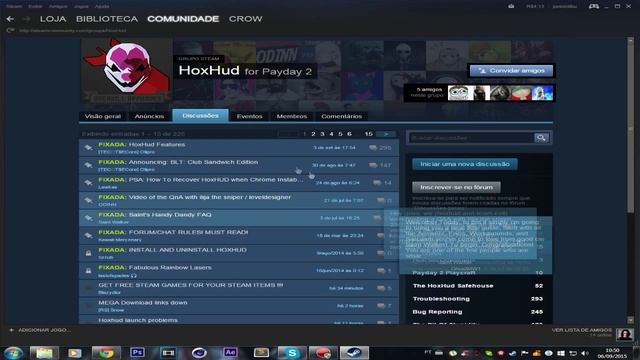This screenshot has width=640, height=360.
Task: Click the volume speaker tray icon
Action: pos(585,353)
